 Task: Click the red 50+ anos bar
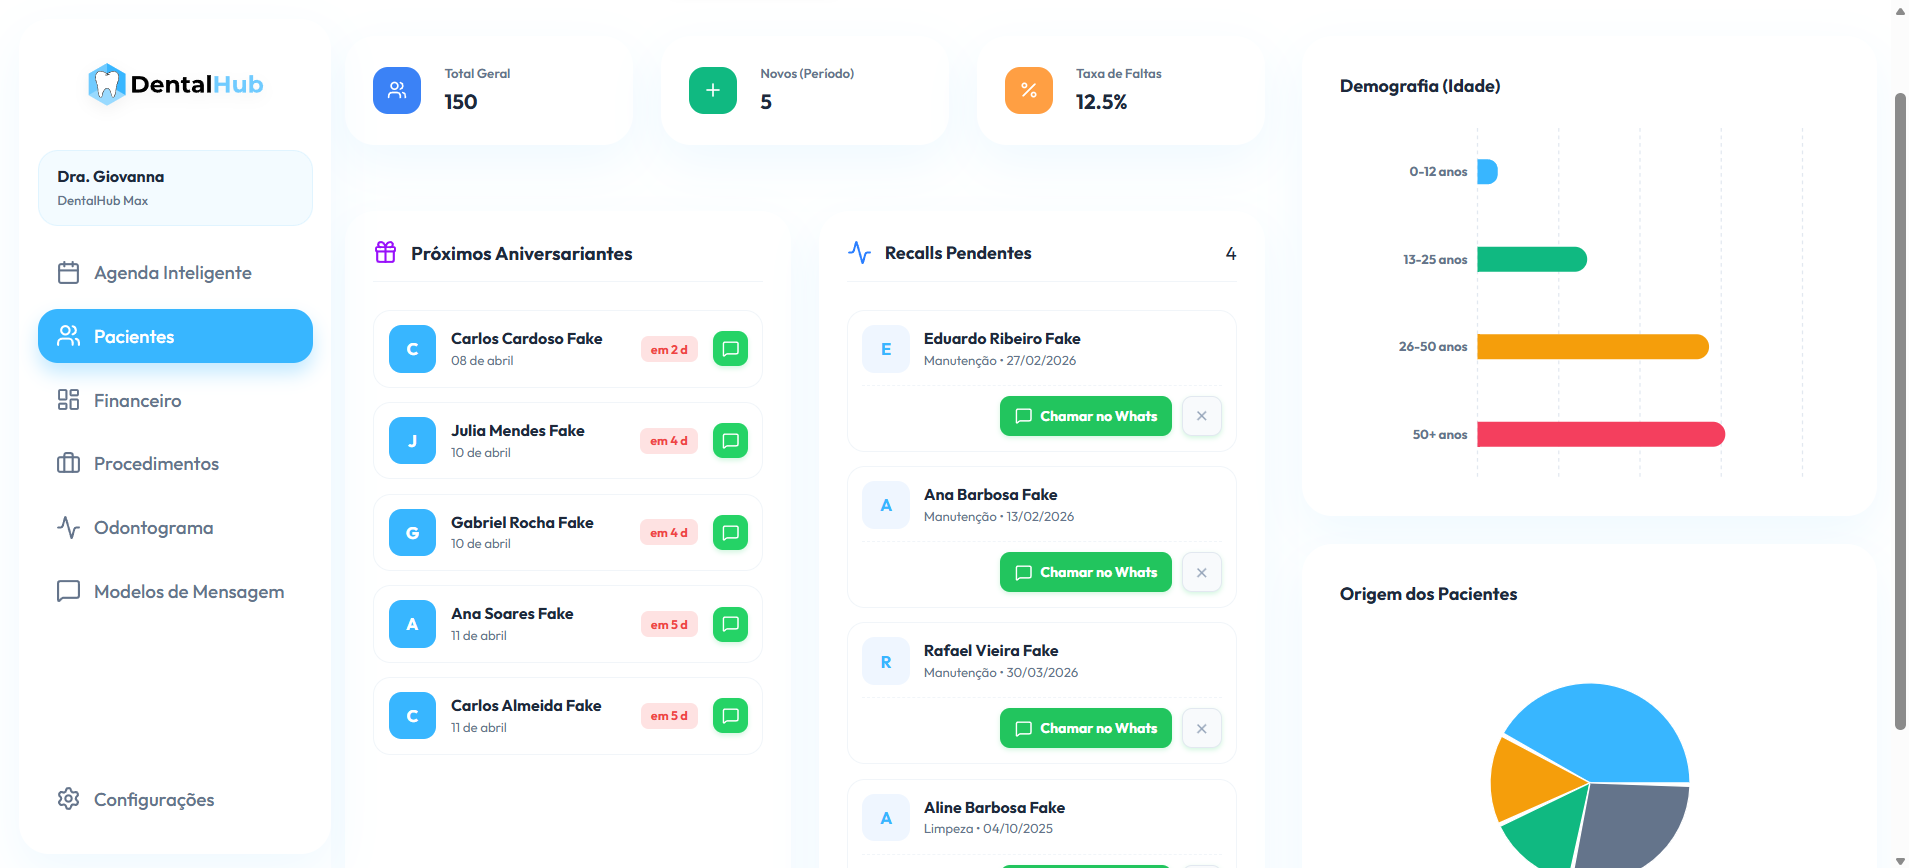pos(1600,434)
